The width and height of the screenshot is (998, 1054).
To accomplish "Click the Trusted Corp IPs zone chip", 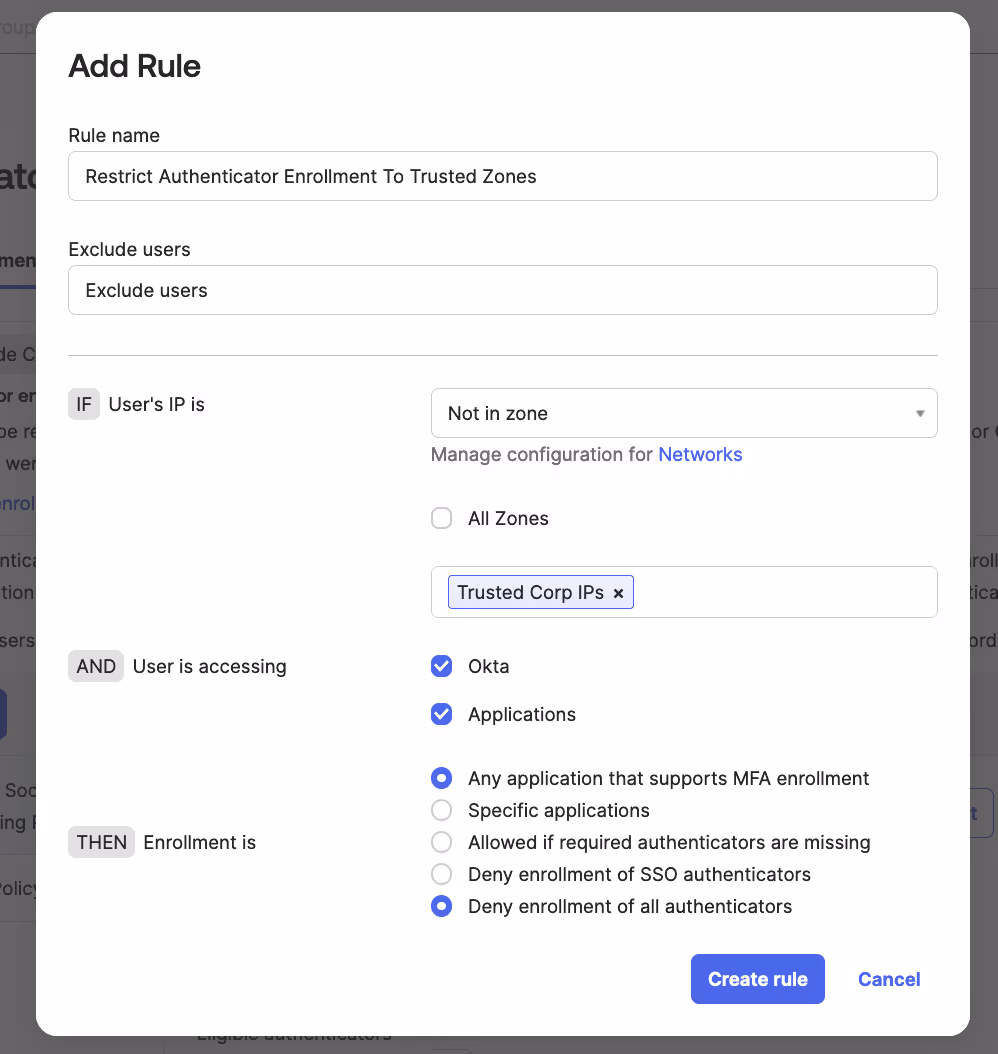I will click(x=530, y=592).
